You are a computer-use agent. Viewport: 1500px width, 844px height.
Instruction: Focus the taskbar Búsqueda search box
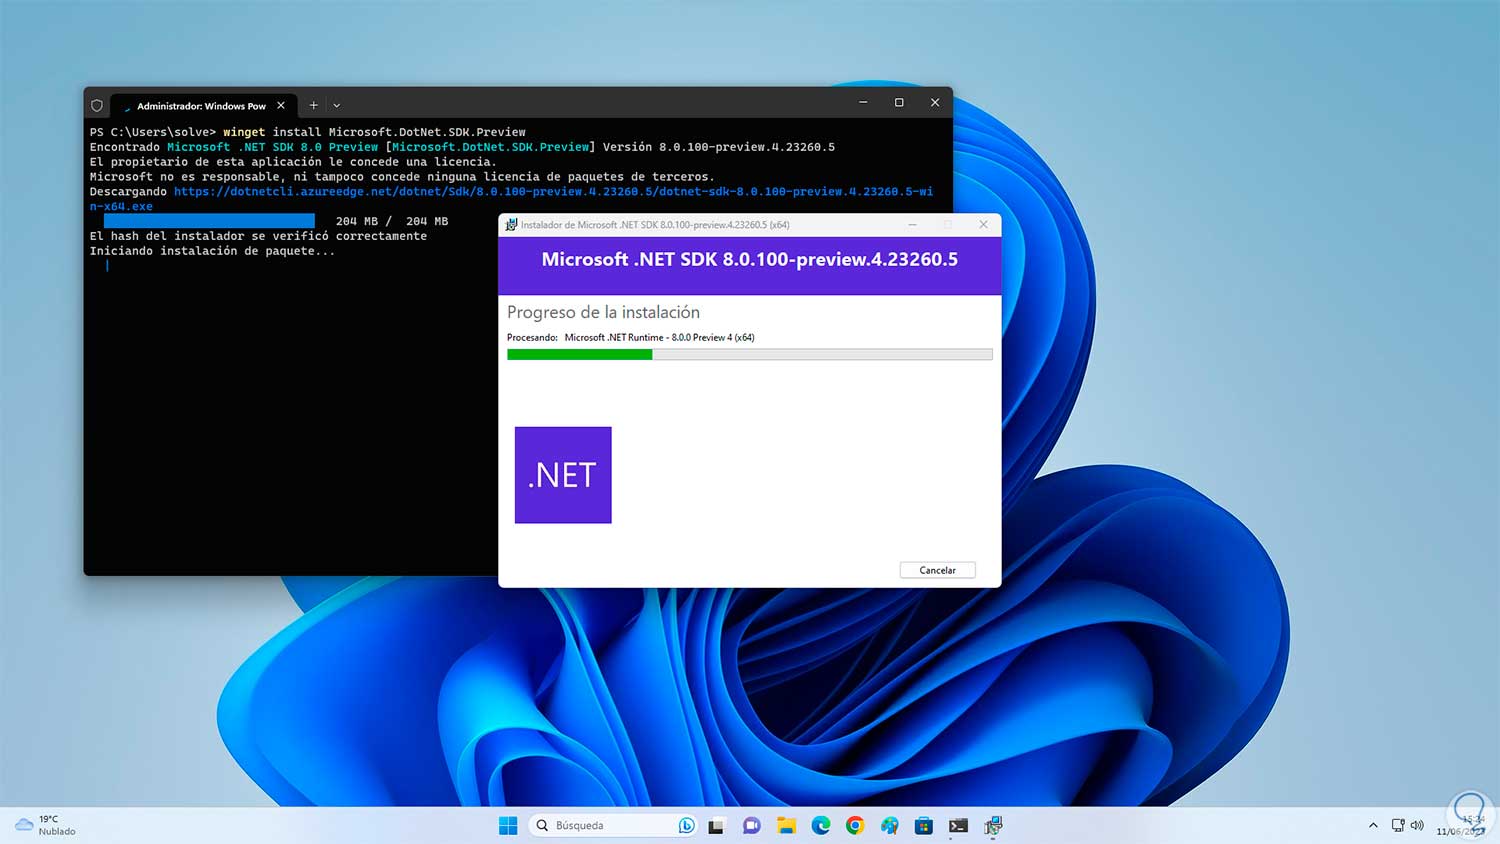pos(612,825)
